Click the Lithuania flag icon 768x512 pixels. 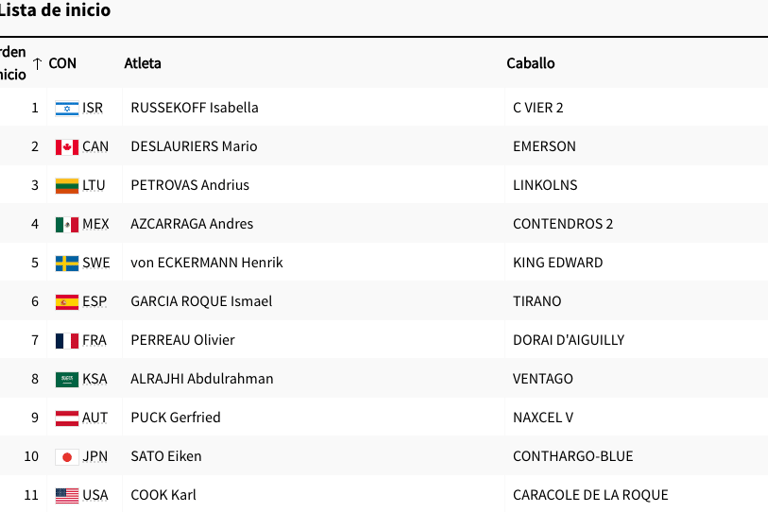67,186
